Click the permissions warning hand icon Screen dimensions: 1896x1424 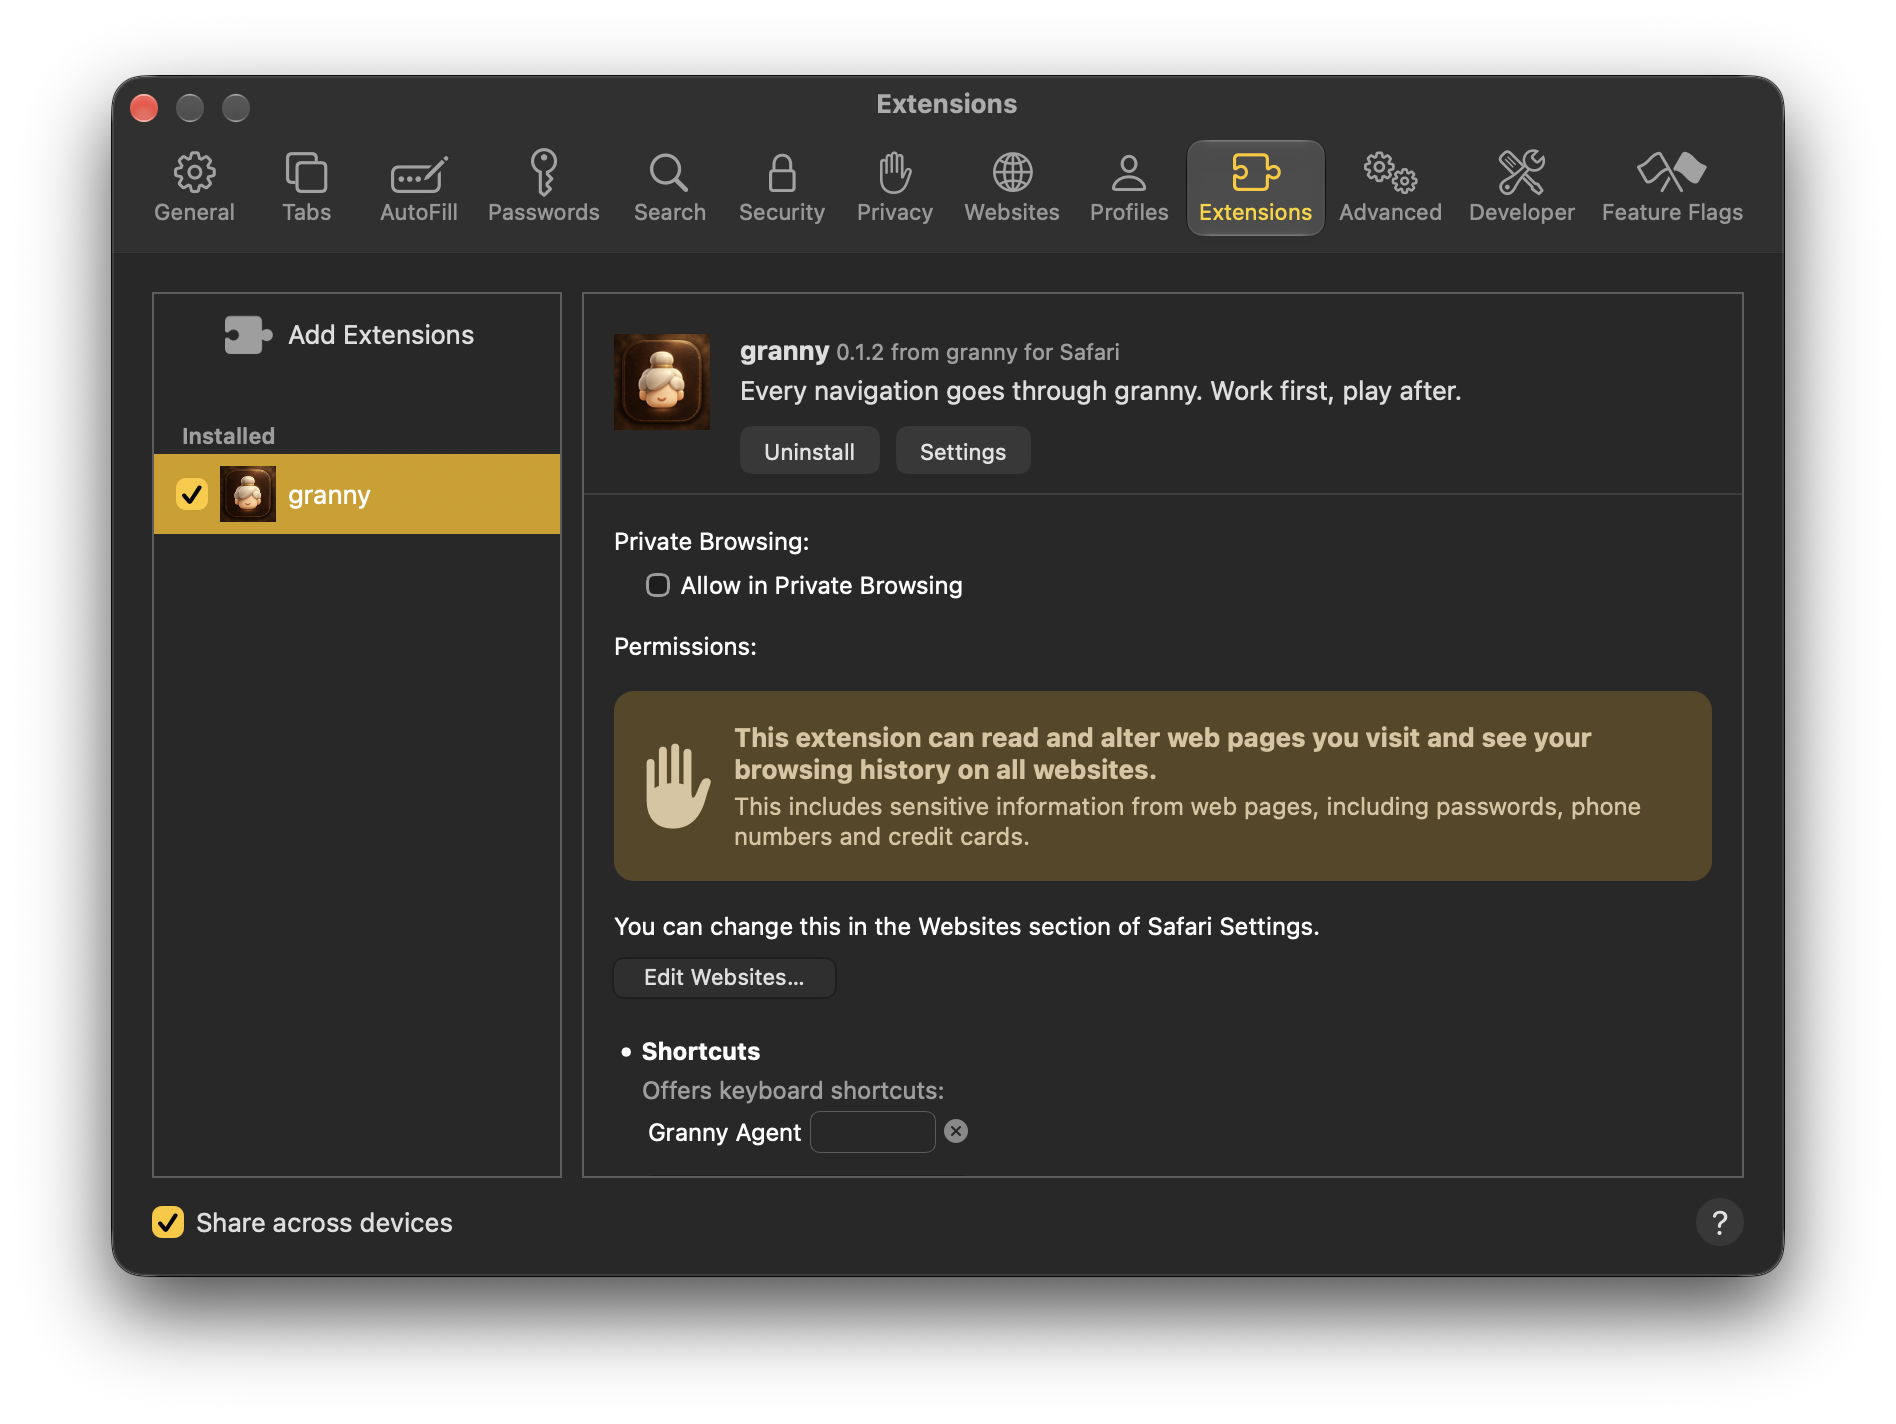(677, 786)
